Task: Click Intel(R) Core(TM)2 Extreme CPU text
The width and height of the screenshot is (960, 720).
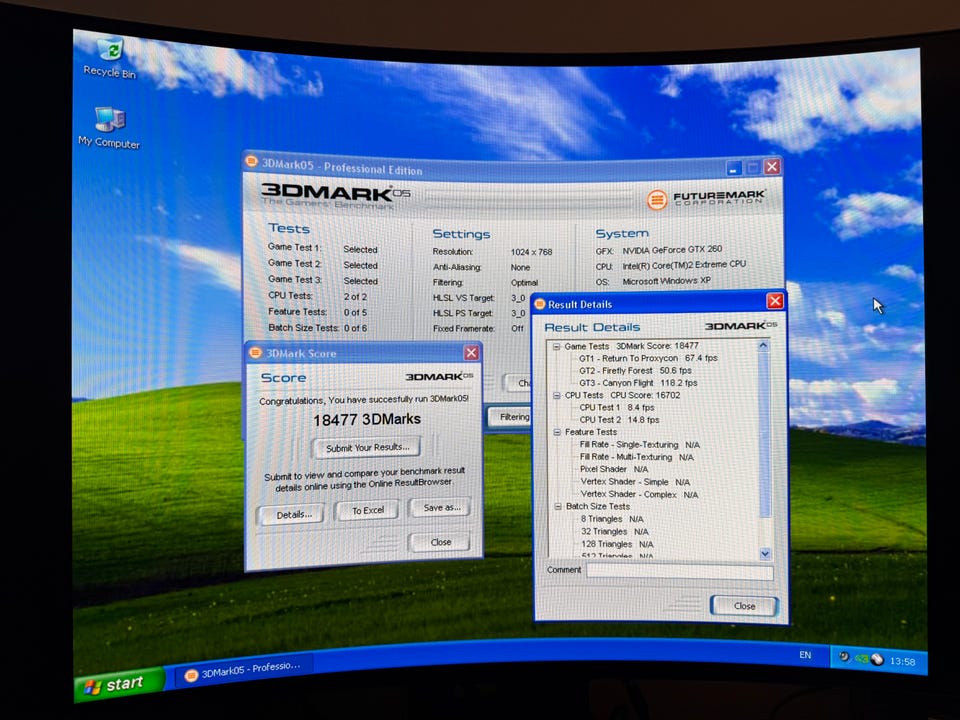Action: click(684, 264)
